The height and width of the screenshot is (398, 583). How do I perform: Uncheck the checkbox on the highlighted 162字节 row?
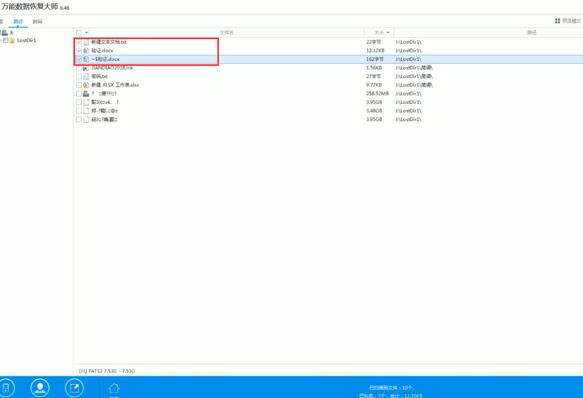coord(79,59)
